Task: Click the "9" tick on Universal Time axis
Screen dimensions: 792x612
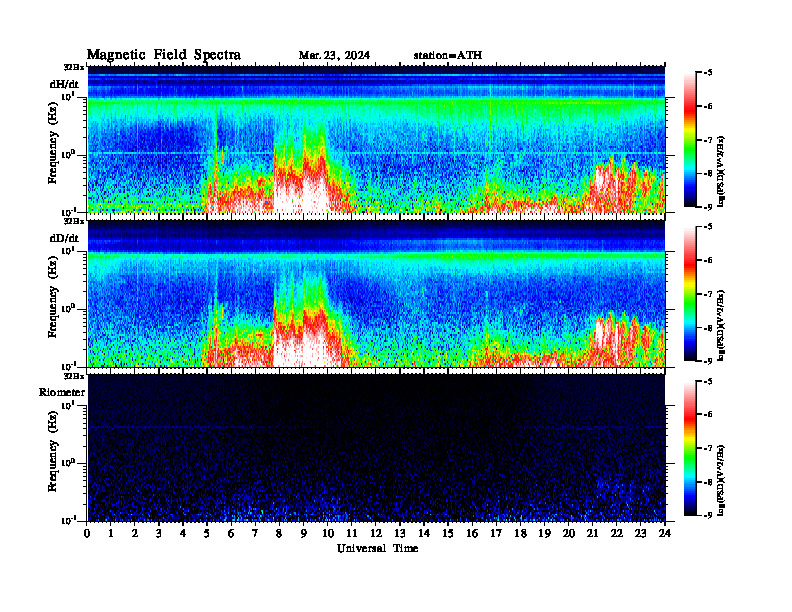Action: [x=304, y=533]
